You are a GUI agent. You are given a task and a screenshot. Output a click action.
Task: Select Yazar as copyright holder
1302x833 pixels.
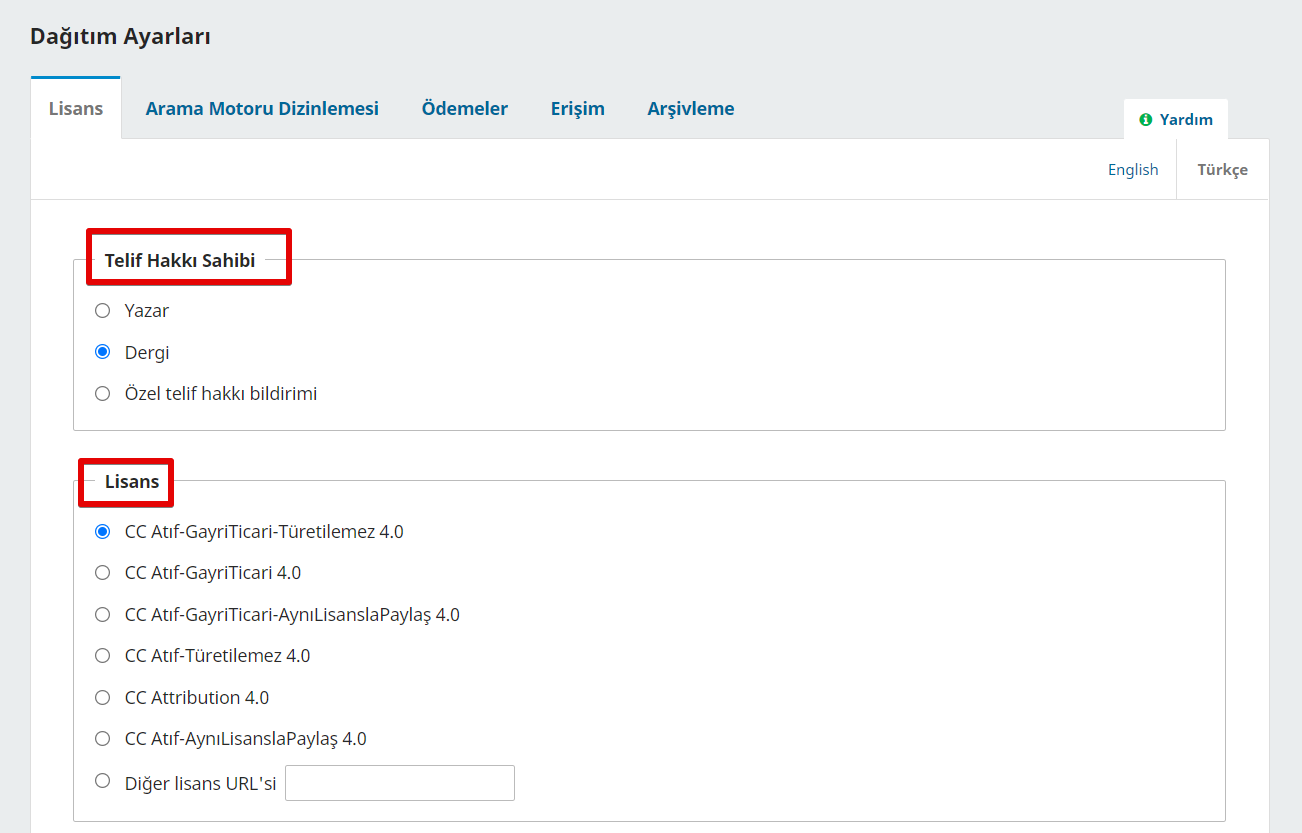click(x=102, y=311)
